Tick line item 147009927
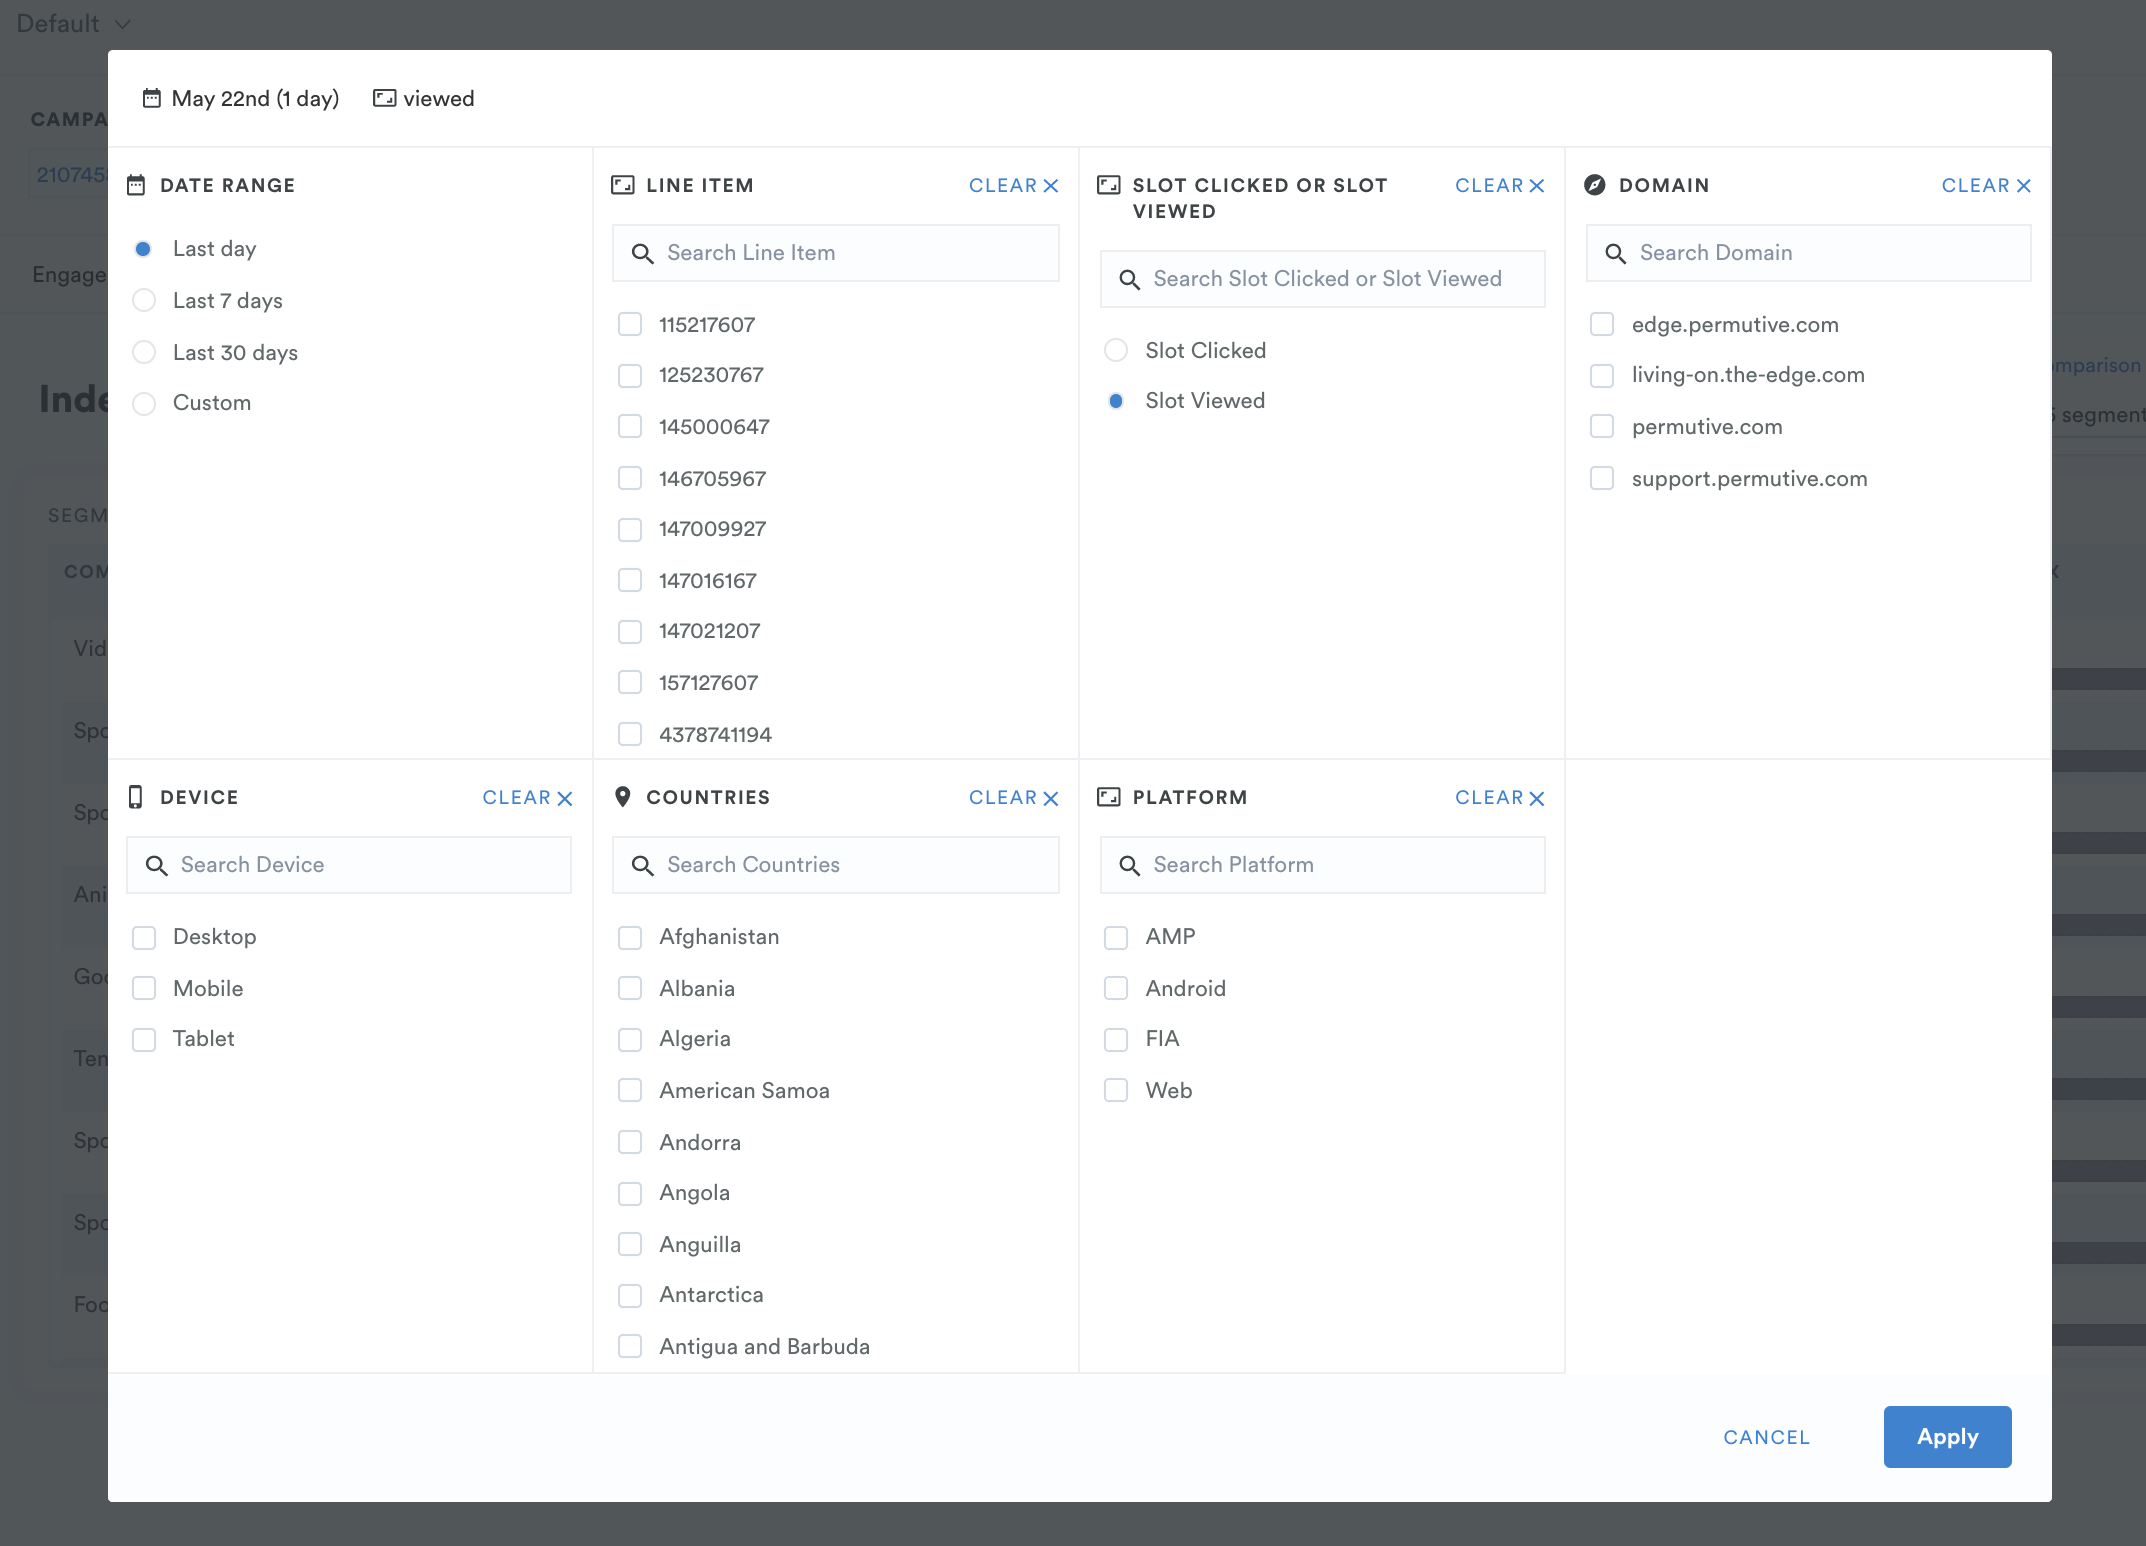Image resolution: width=2146 pixels, height=1546 pixels. tap(630, 530)
